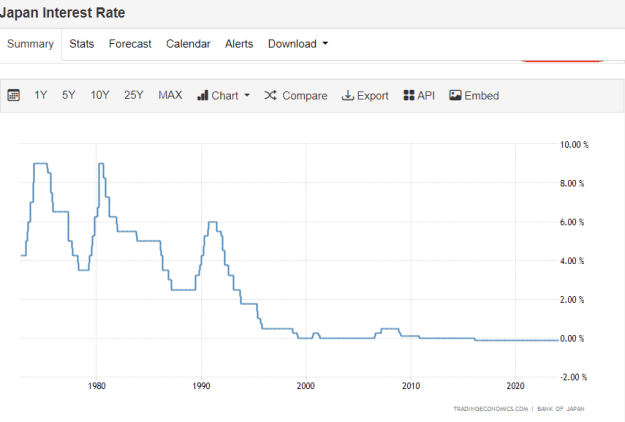Click the 8.00 % axis label

tap(572, 183)
